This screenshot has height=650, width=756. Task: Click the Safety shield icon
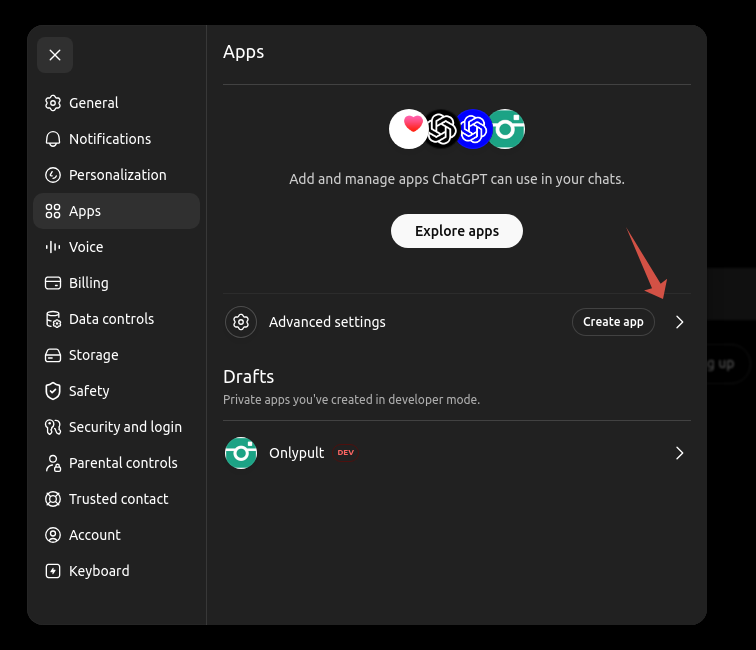[53, 391]
